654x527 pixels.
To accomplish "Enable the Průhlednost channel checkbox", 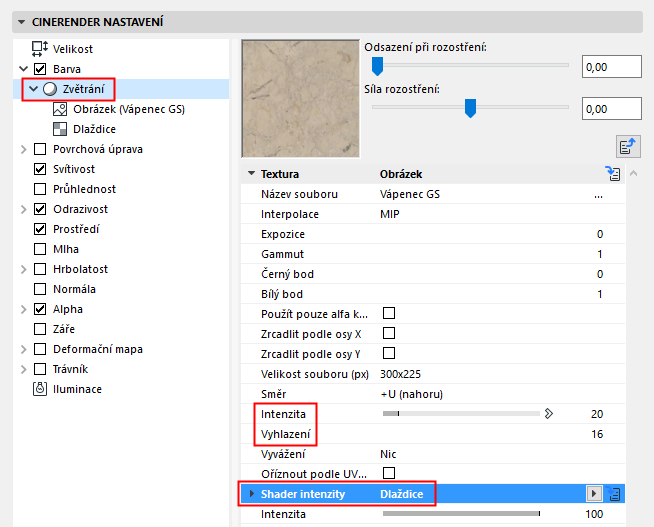I will click(40, 189).
